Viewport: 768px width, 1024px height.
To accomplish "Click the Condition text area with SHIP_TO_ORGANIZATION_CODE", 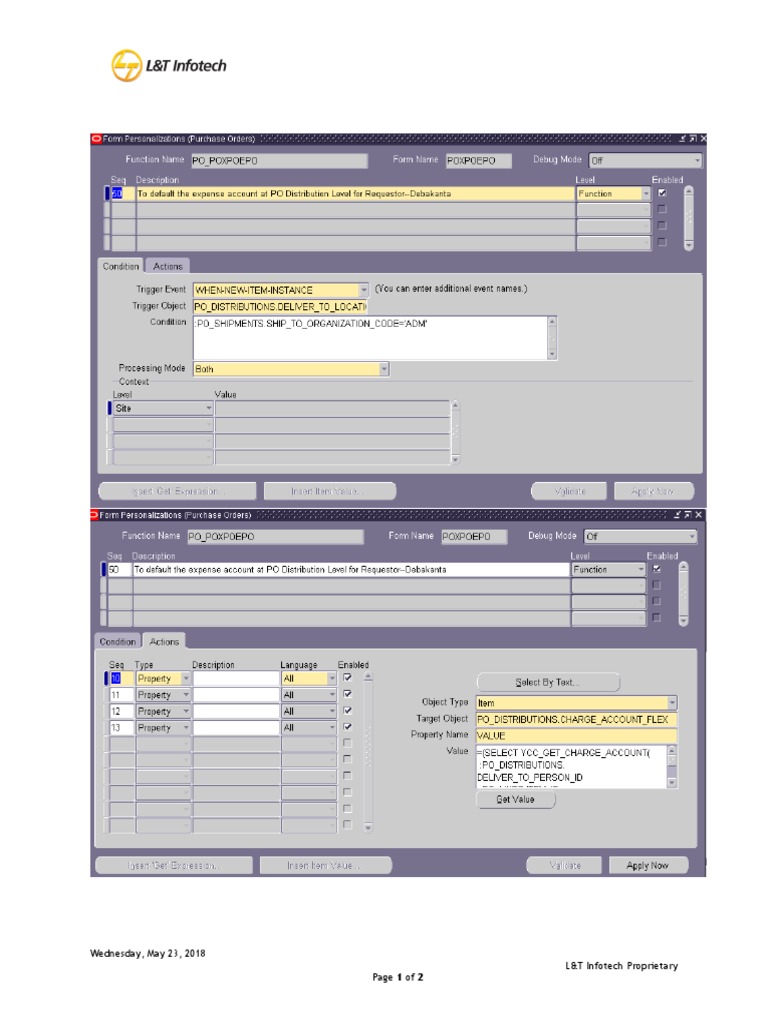I will point(370,338).
